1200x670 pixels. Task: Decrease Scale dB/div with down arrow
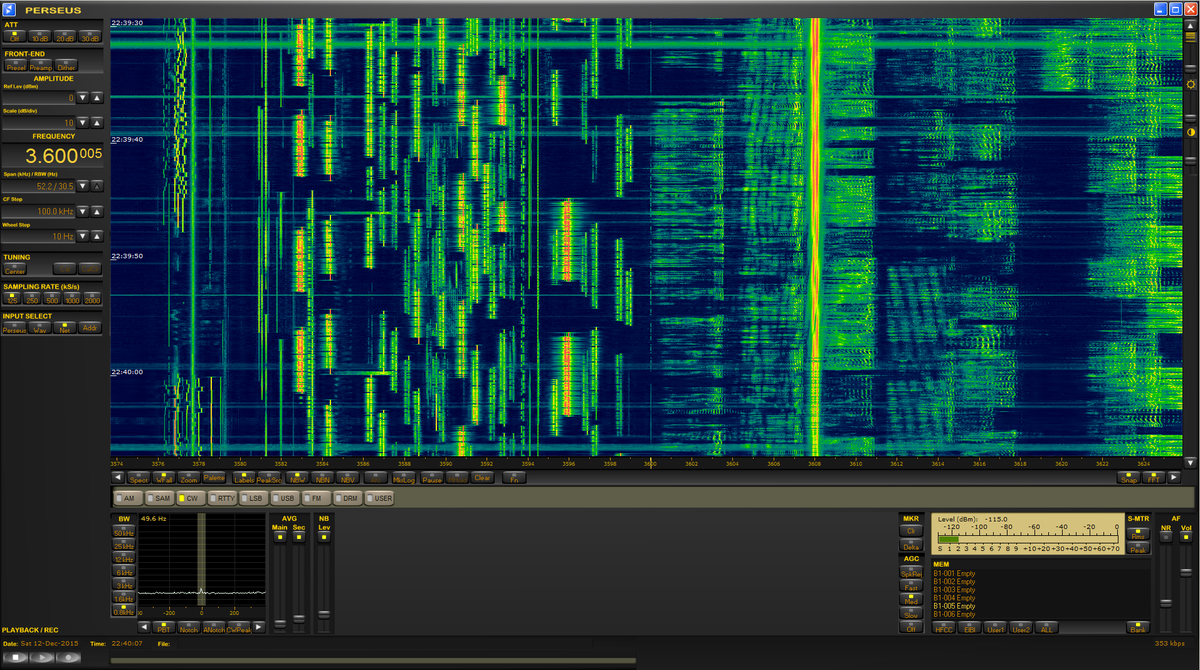pyautogui.click(x=83, y=122)
